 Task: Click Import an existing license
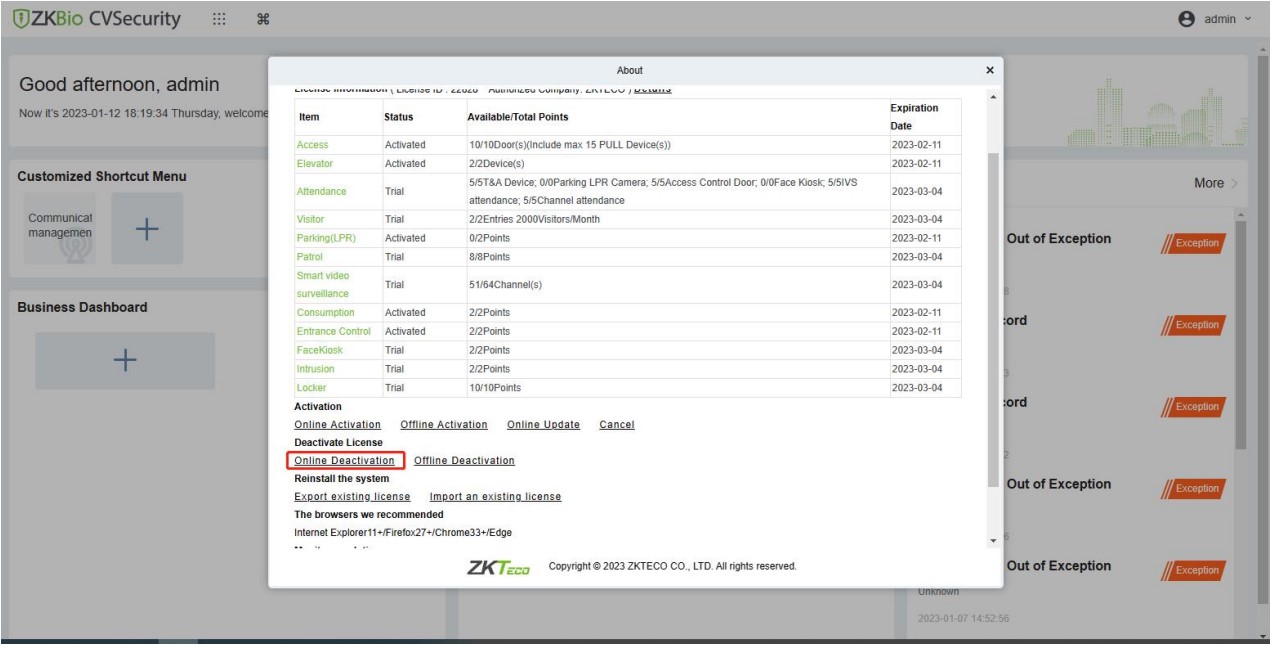[495, 497]
